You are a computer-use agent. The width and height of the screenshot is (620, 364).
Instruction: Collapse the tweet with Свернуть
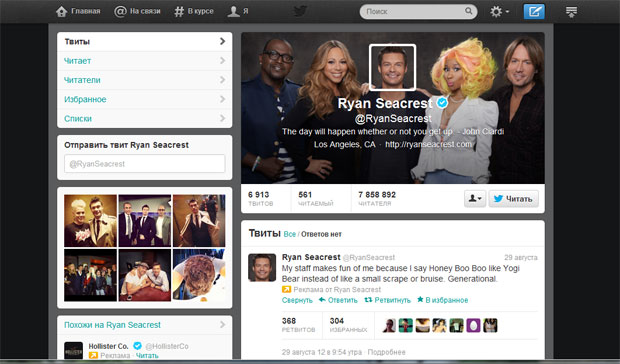[x=297, y=300]
